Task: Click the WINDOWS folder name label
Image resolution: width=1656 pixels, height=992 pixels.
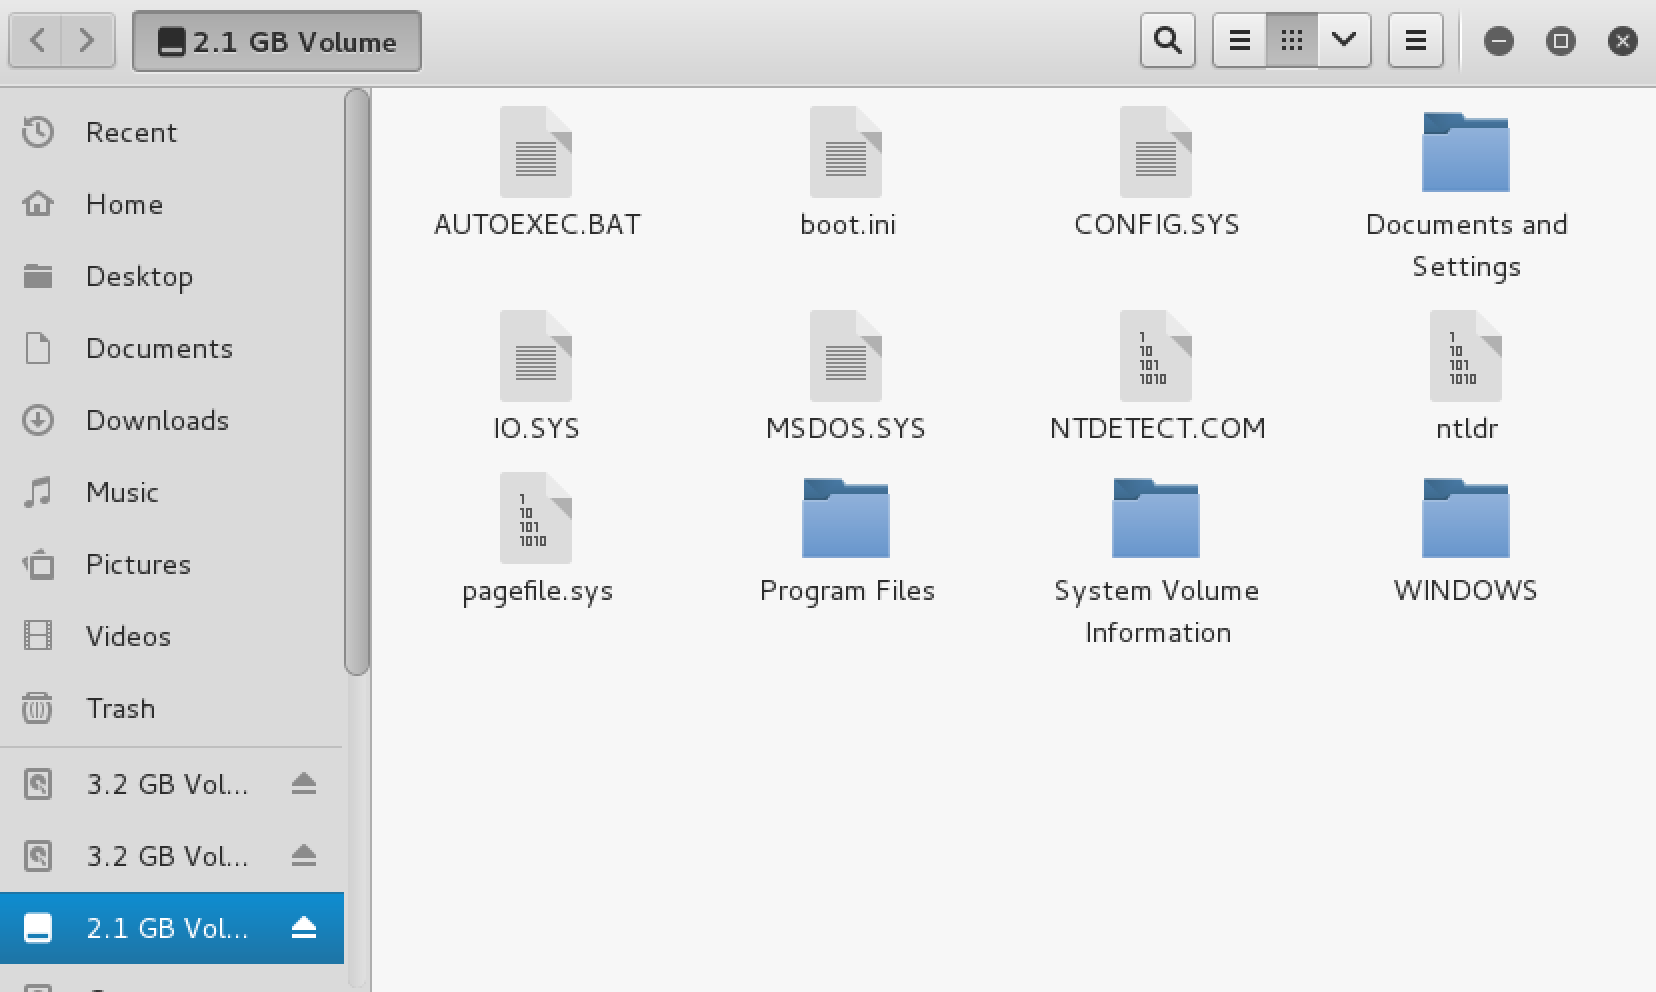Action: pyautogui.click(x=1466, y=590)
